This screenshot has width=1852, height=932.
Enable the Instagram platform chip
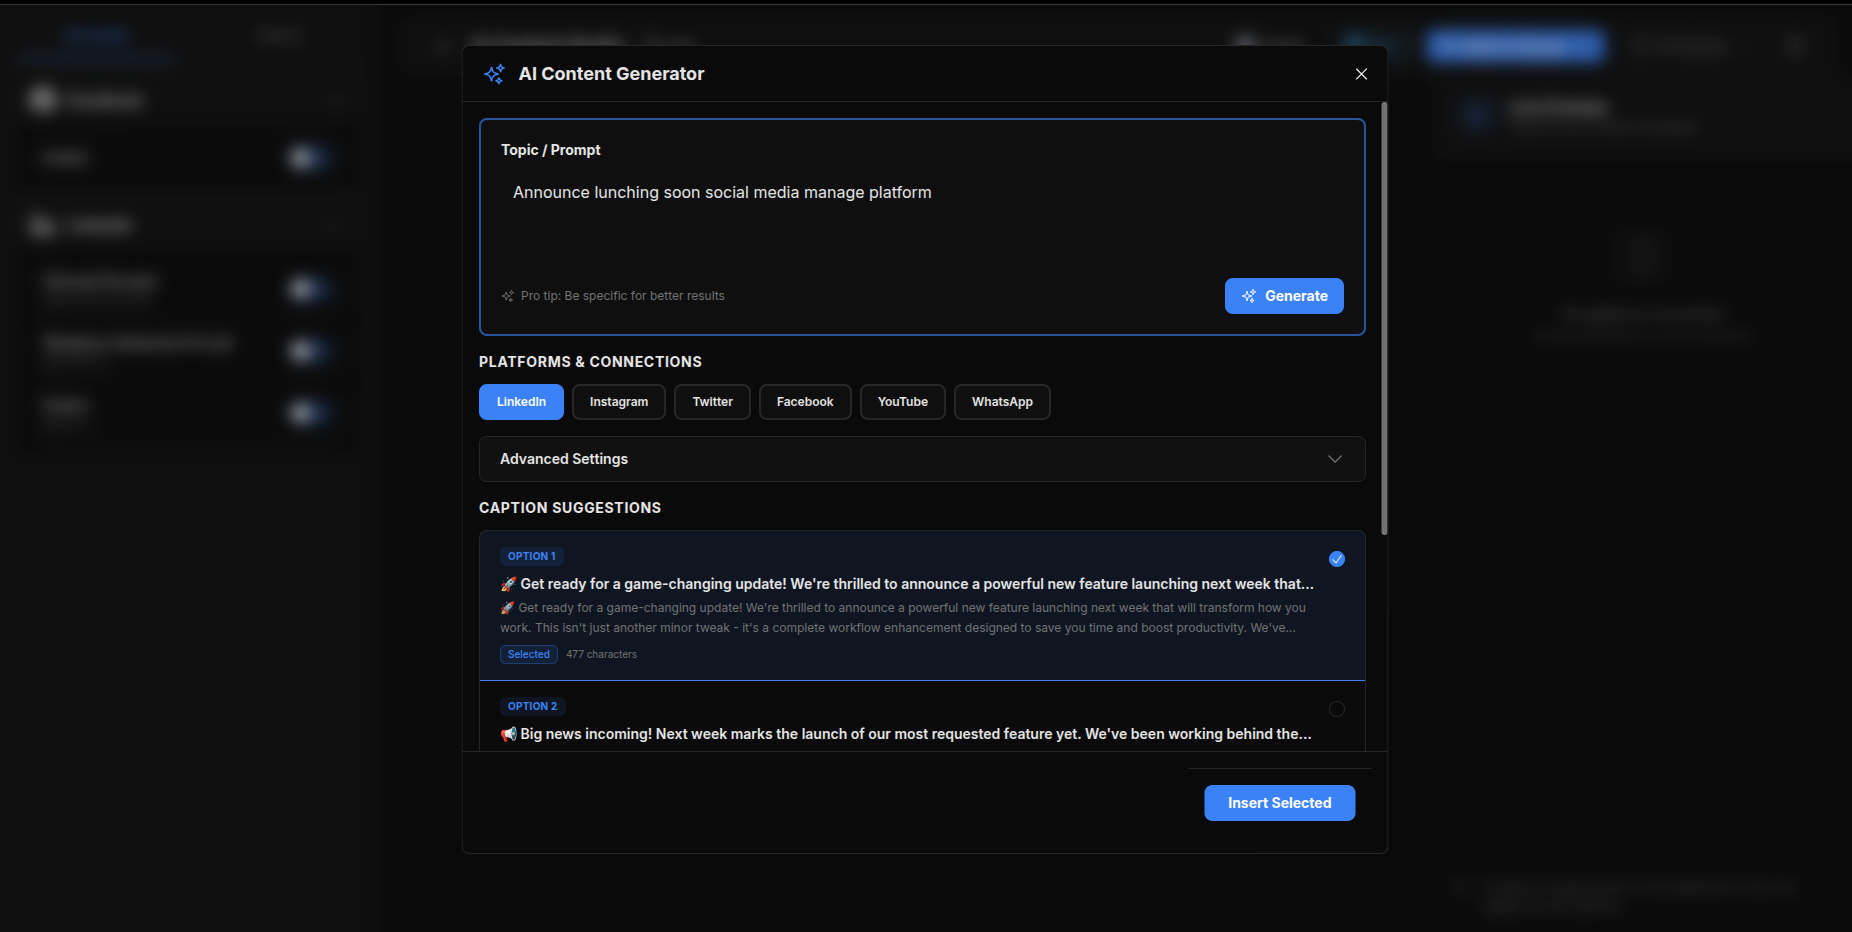coord(618,402)
